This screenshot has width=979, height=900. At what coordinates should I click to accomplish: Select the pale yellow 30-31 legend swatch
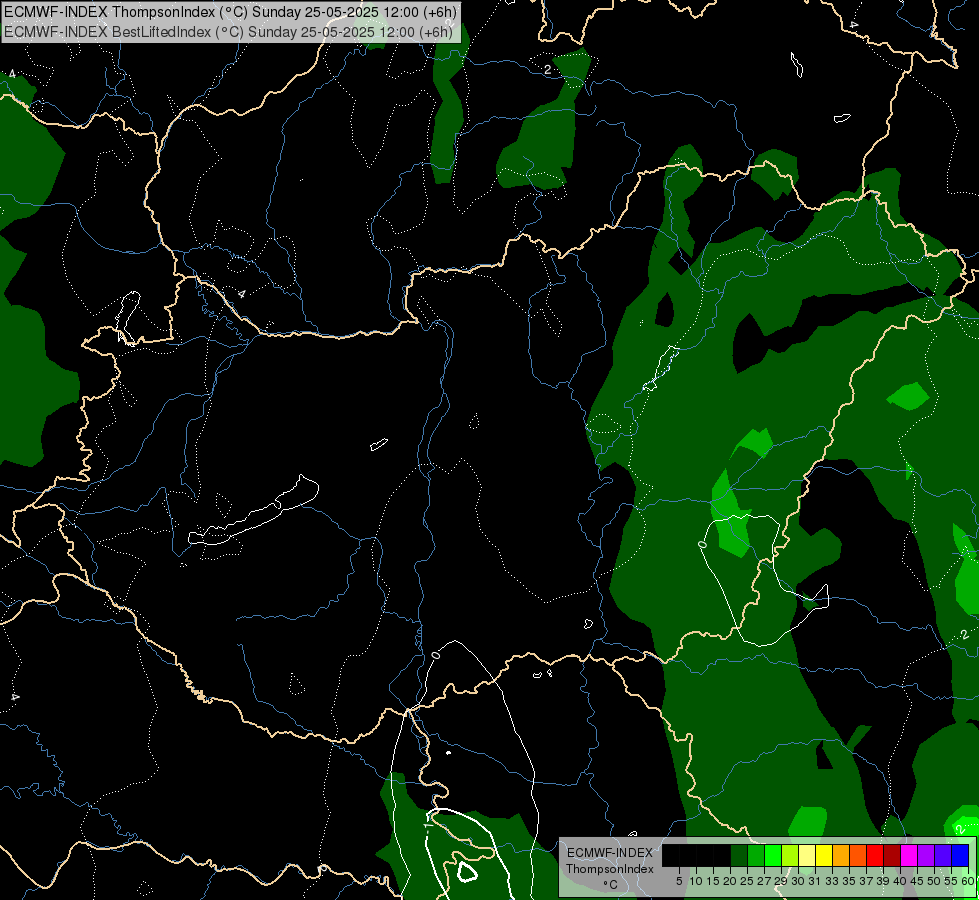pos(807,855)
